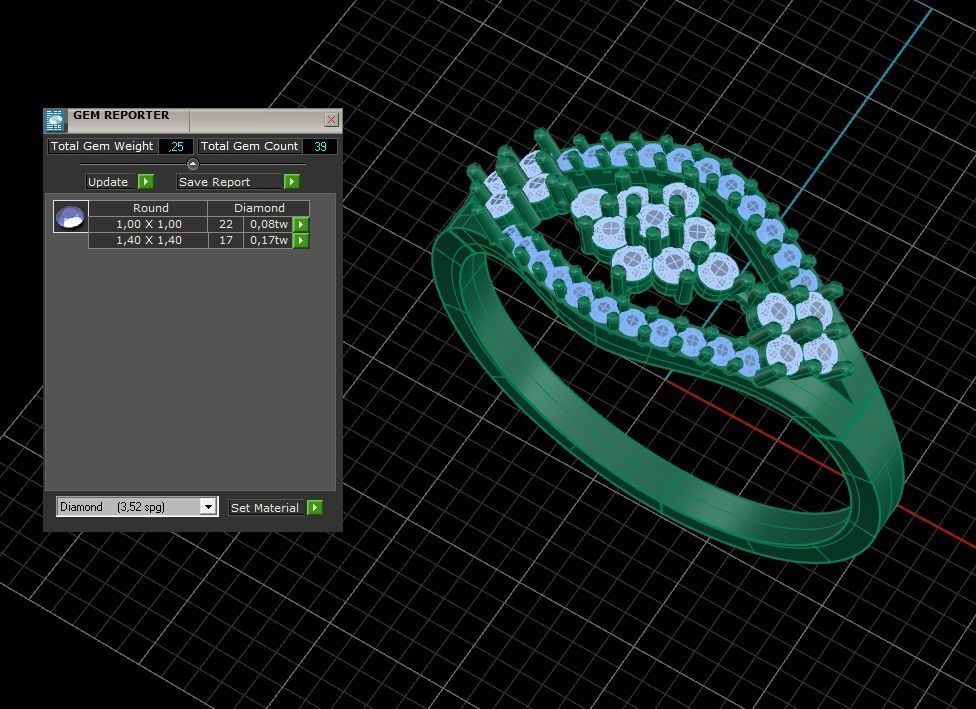Click the Gem Reporter panel icon
This screenshot has width=976, height=709.
pos(55,120)
